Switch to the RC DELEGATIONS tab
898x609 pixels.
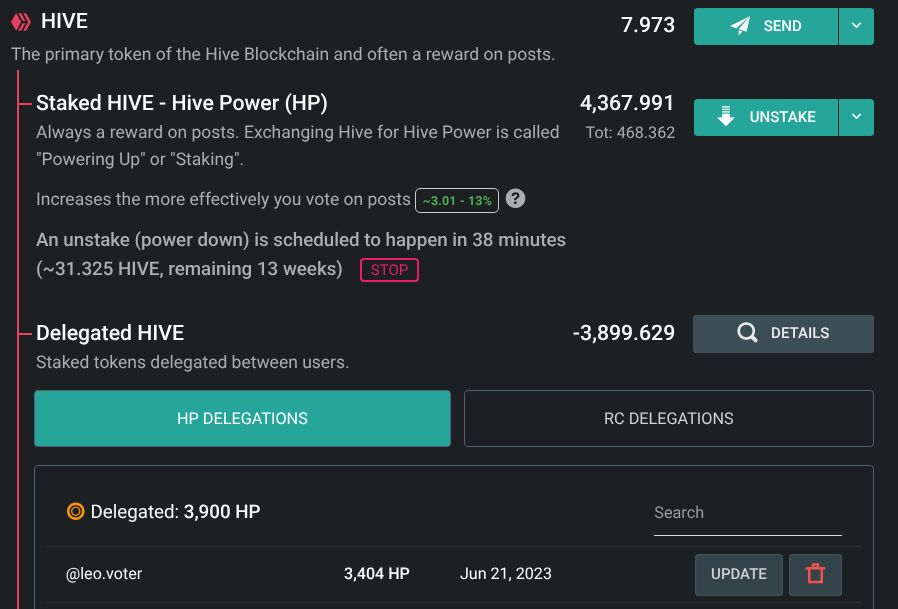click(668, 418)
